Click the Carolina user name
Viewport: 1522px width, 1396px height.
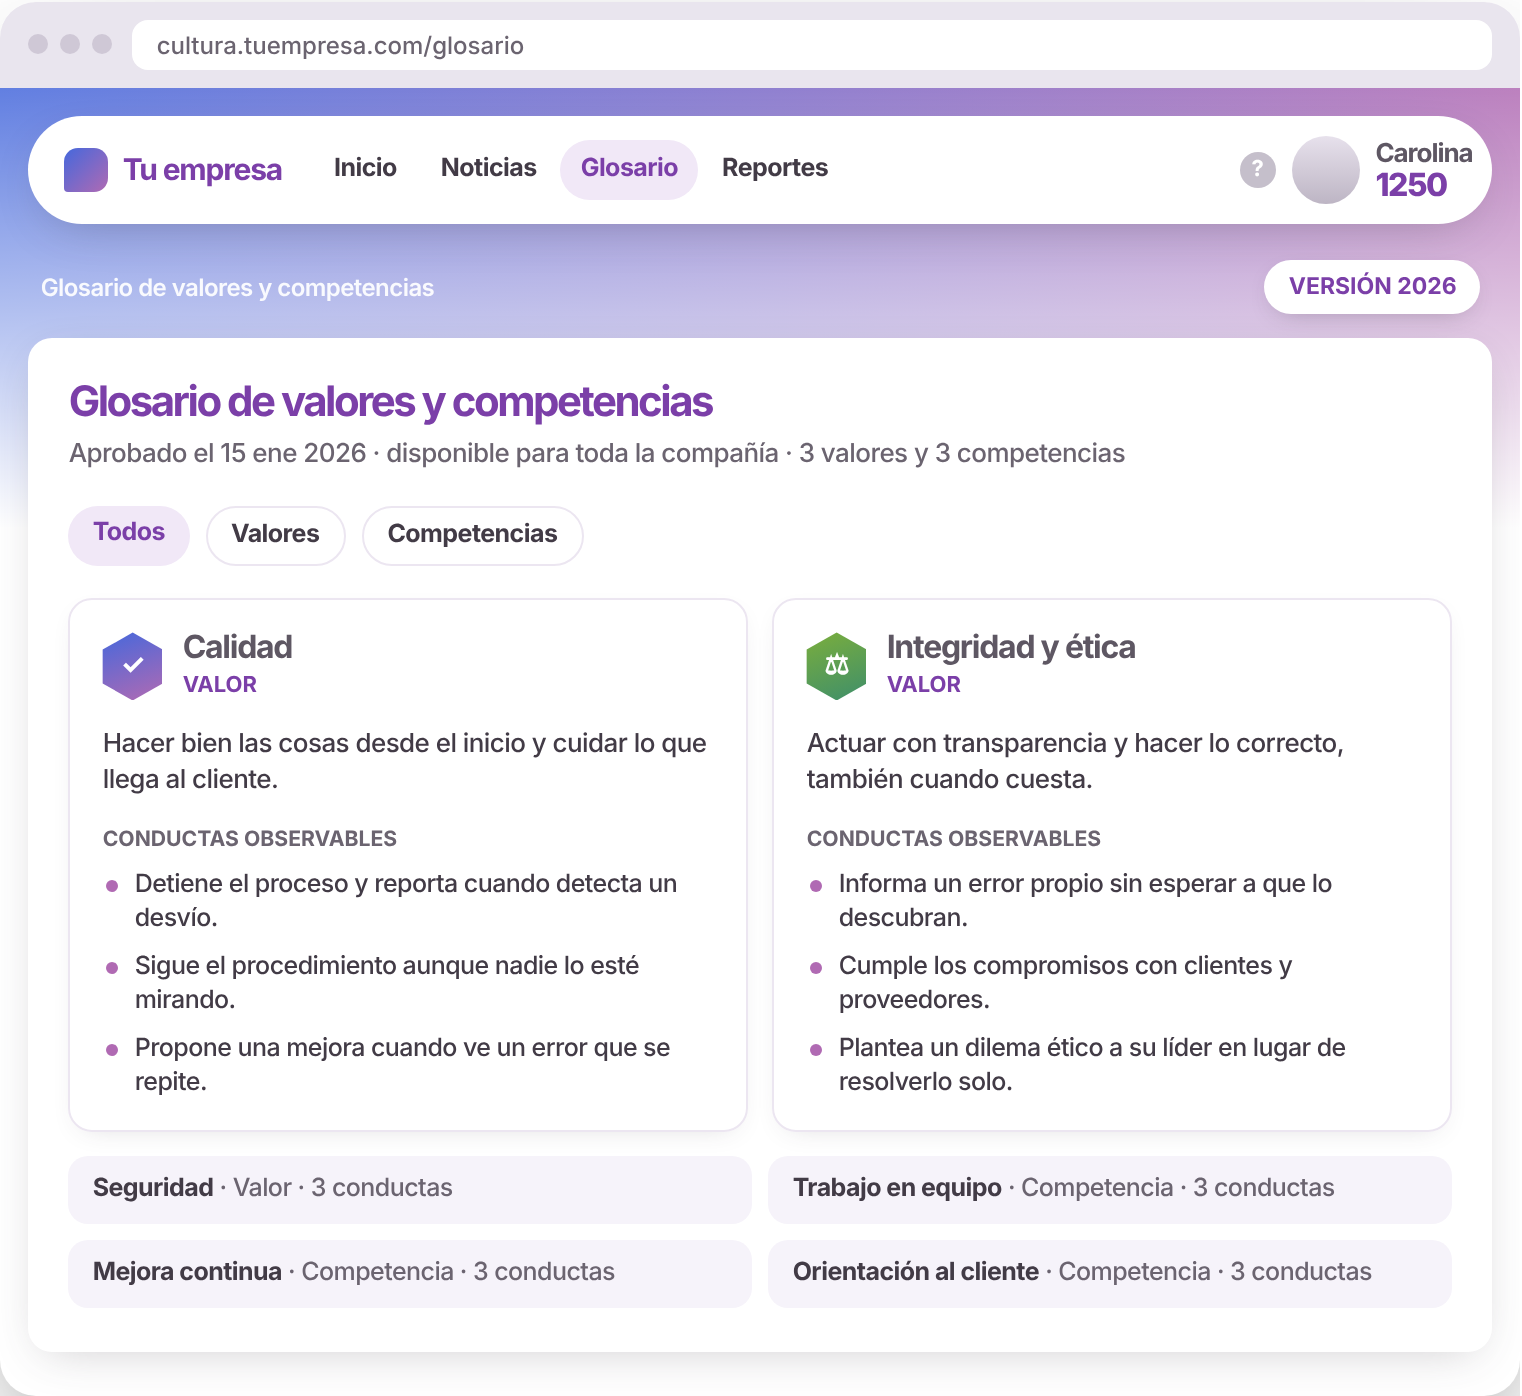coord(1424,153)
